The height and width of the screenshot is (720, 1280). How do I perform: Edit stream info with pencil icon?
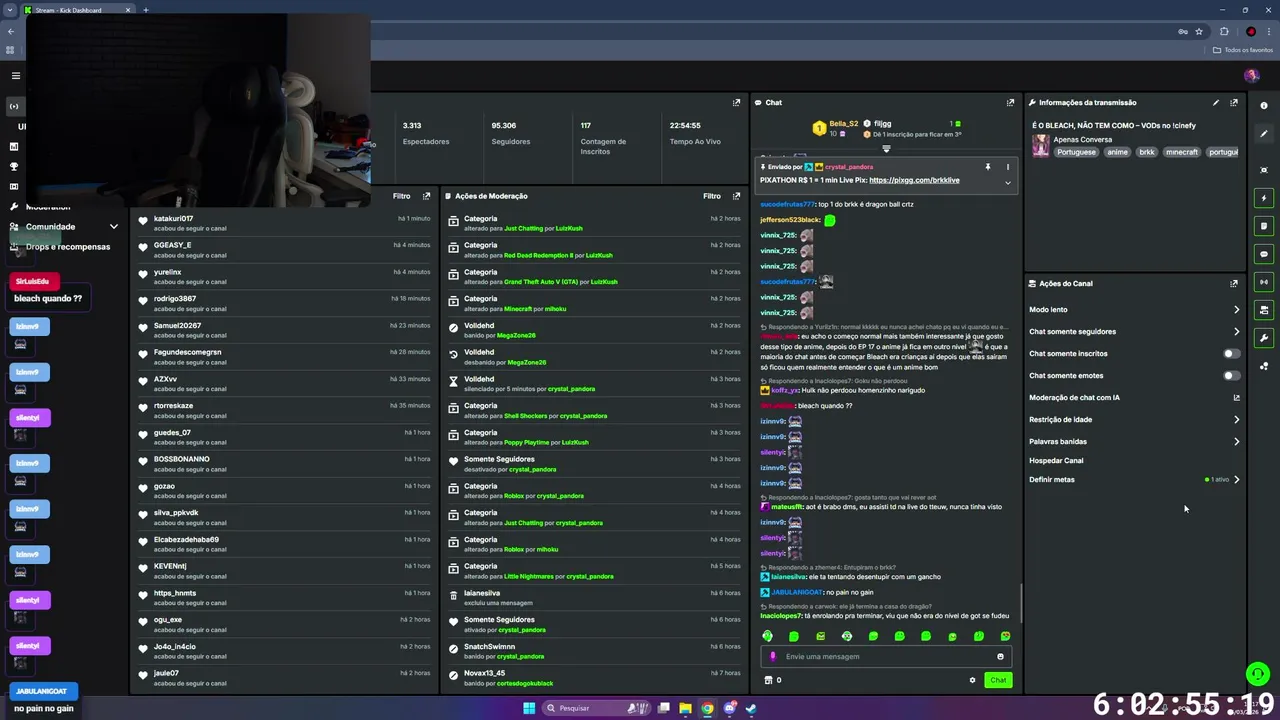(x=1216, y=102)
